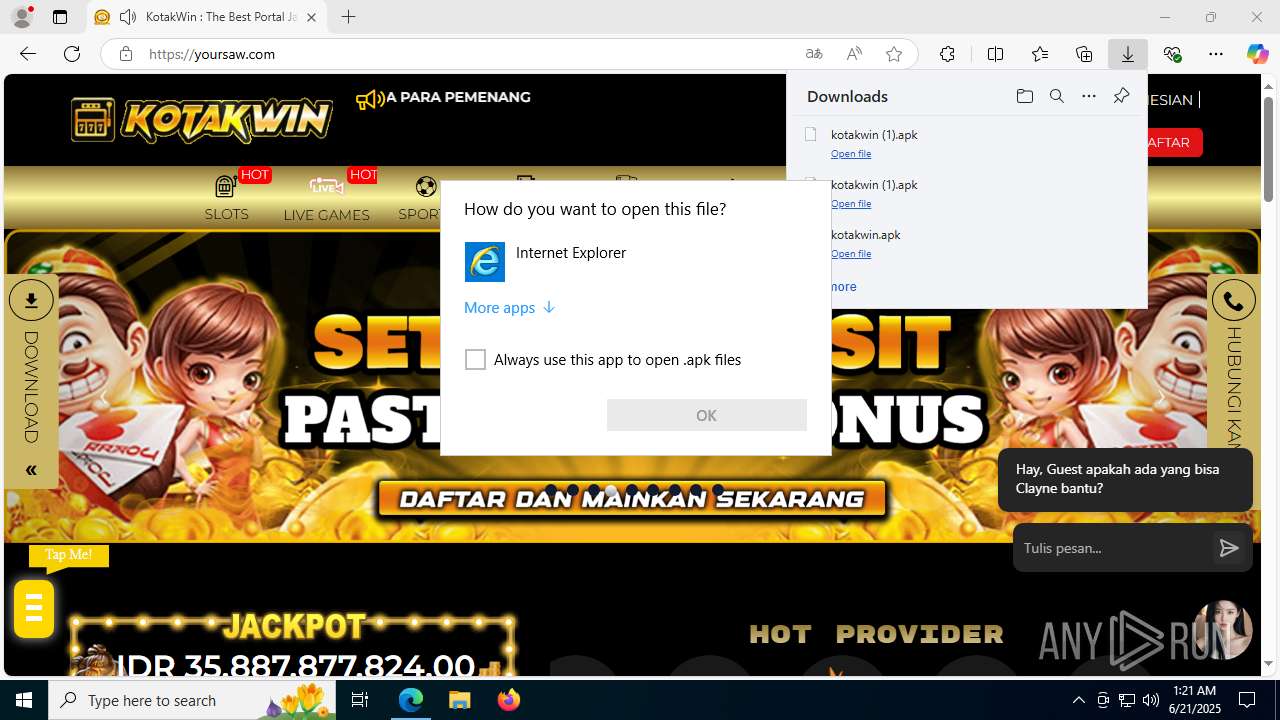Close the KotakWin tab

(x=311, y=17)
